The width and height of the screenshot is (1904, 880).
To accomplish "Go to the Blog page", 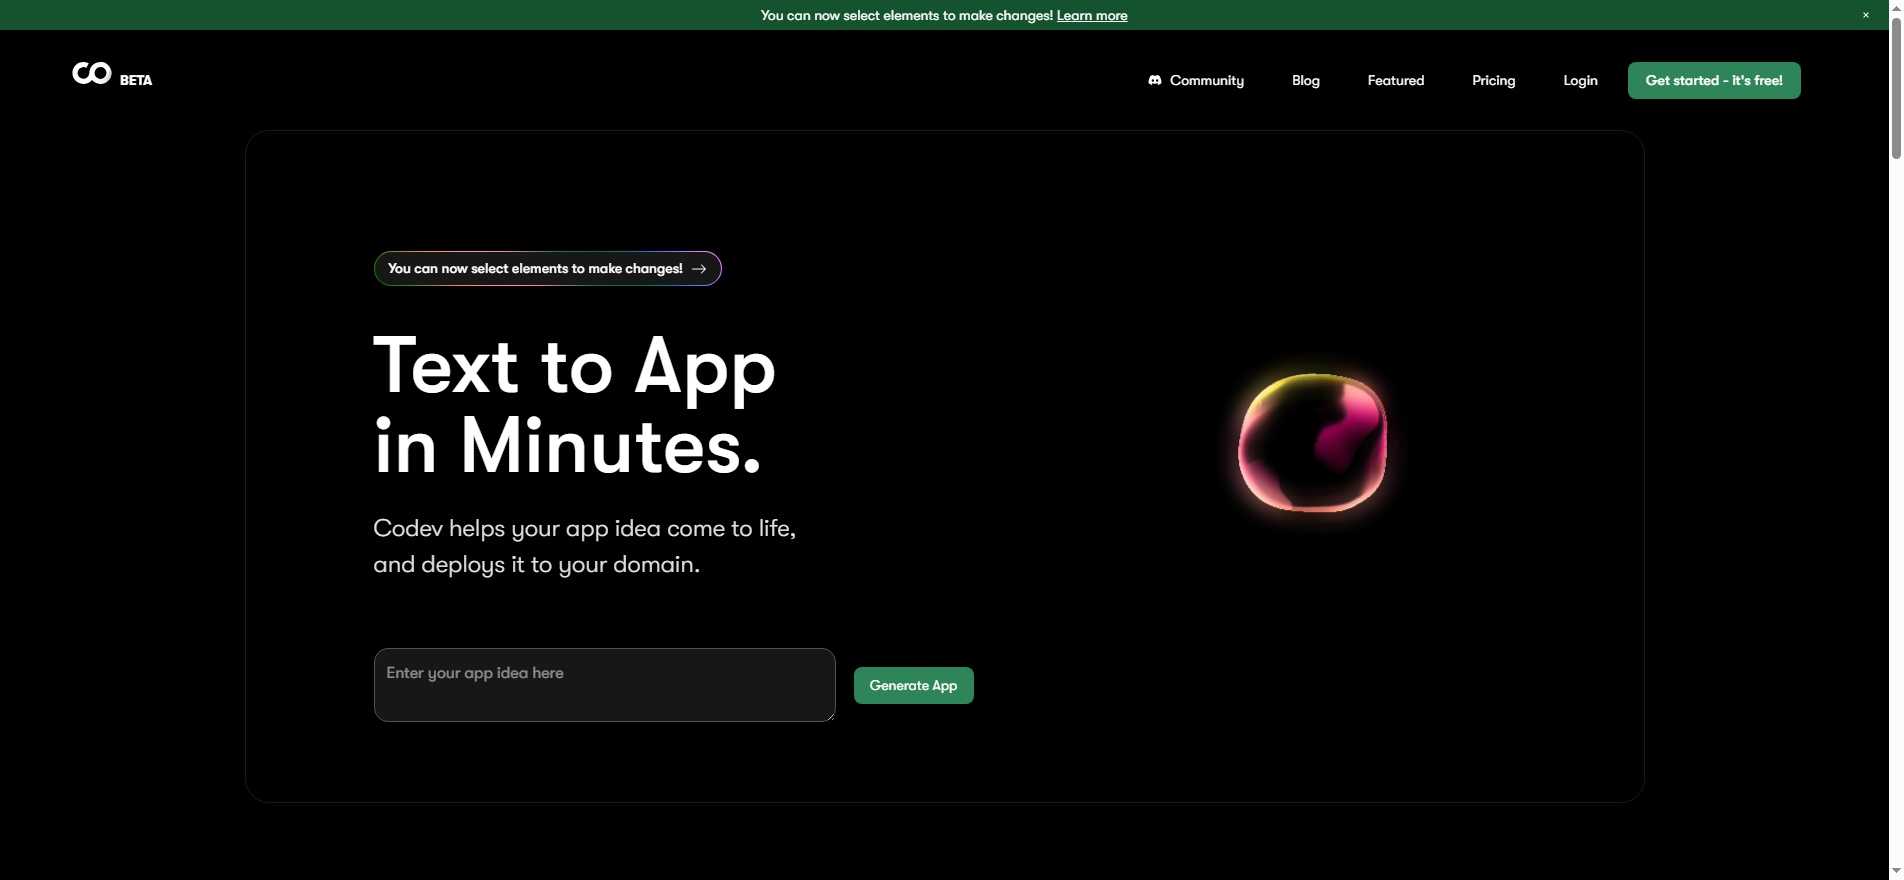I will click(x=1306, y=80).
